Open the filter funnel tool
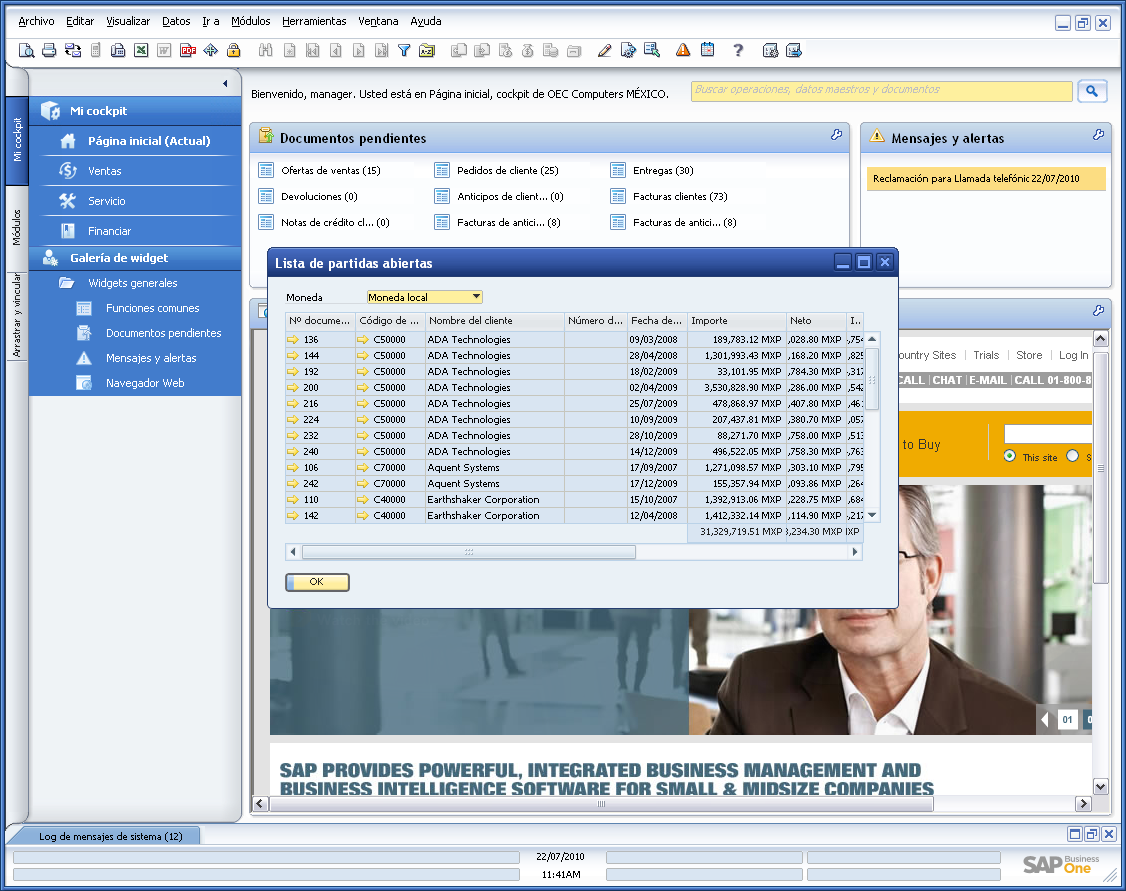Screen dimensions: 1126x891 (404, 50)
